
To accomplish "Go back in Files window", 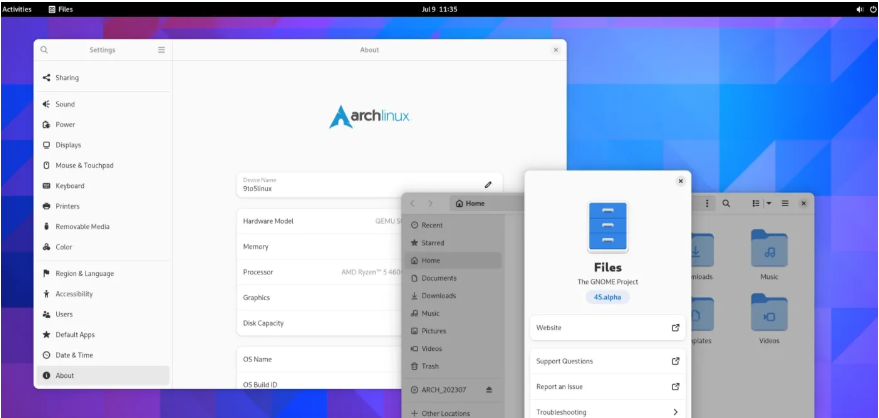I will pyautogui.click(x=413, y=203).
